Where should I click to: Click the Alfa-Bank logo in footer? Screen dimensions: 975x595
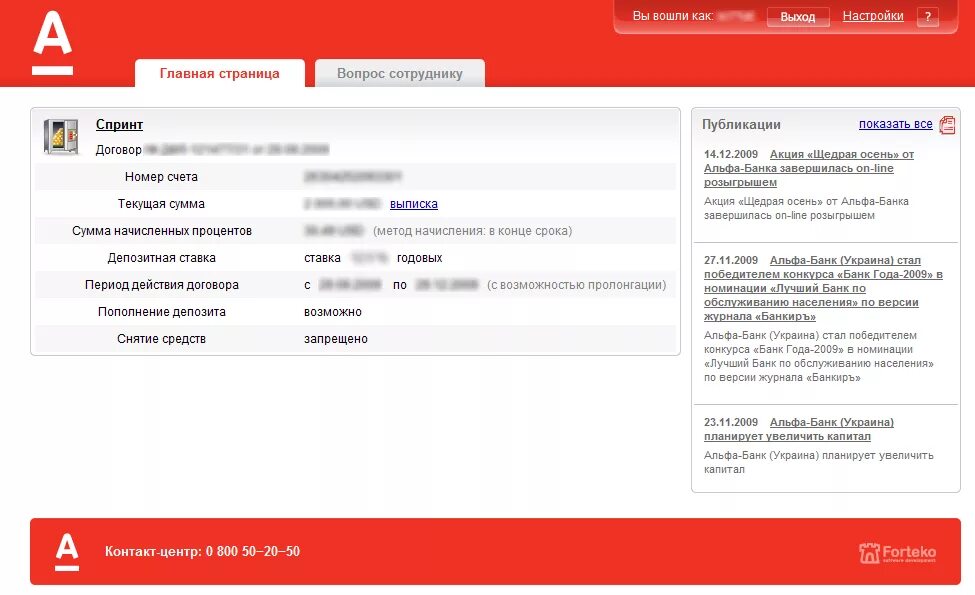click(x=67, y=552)
